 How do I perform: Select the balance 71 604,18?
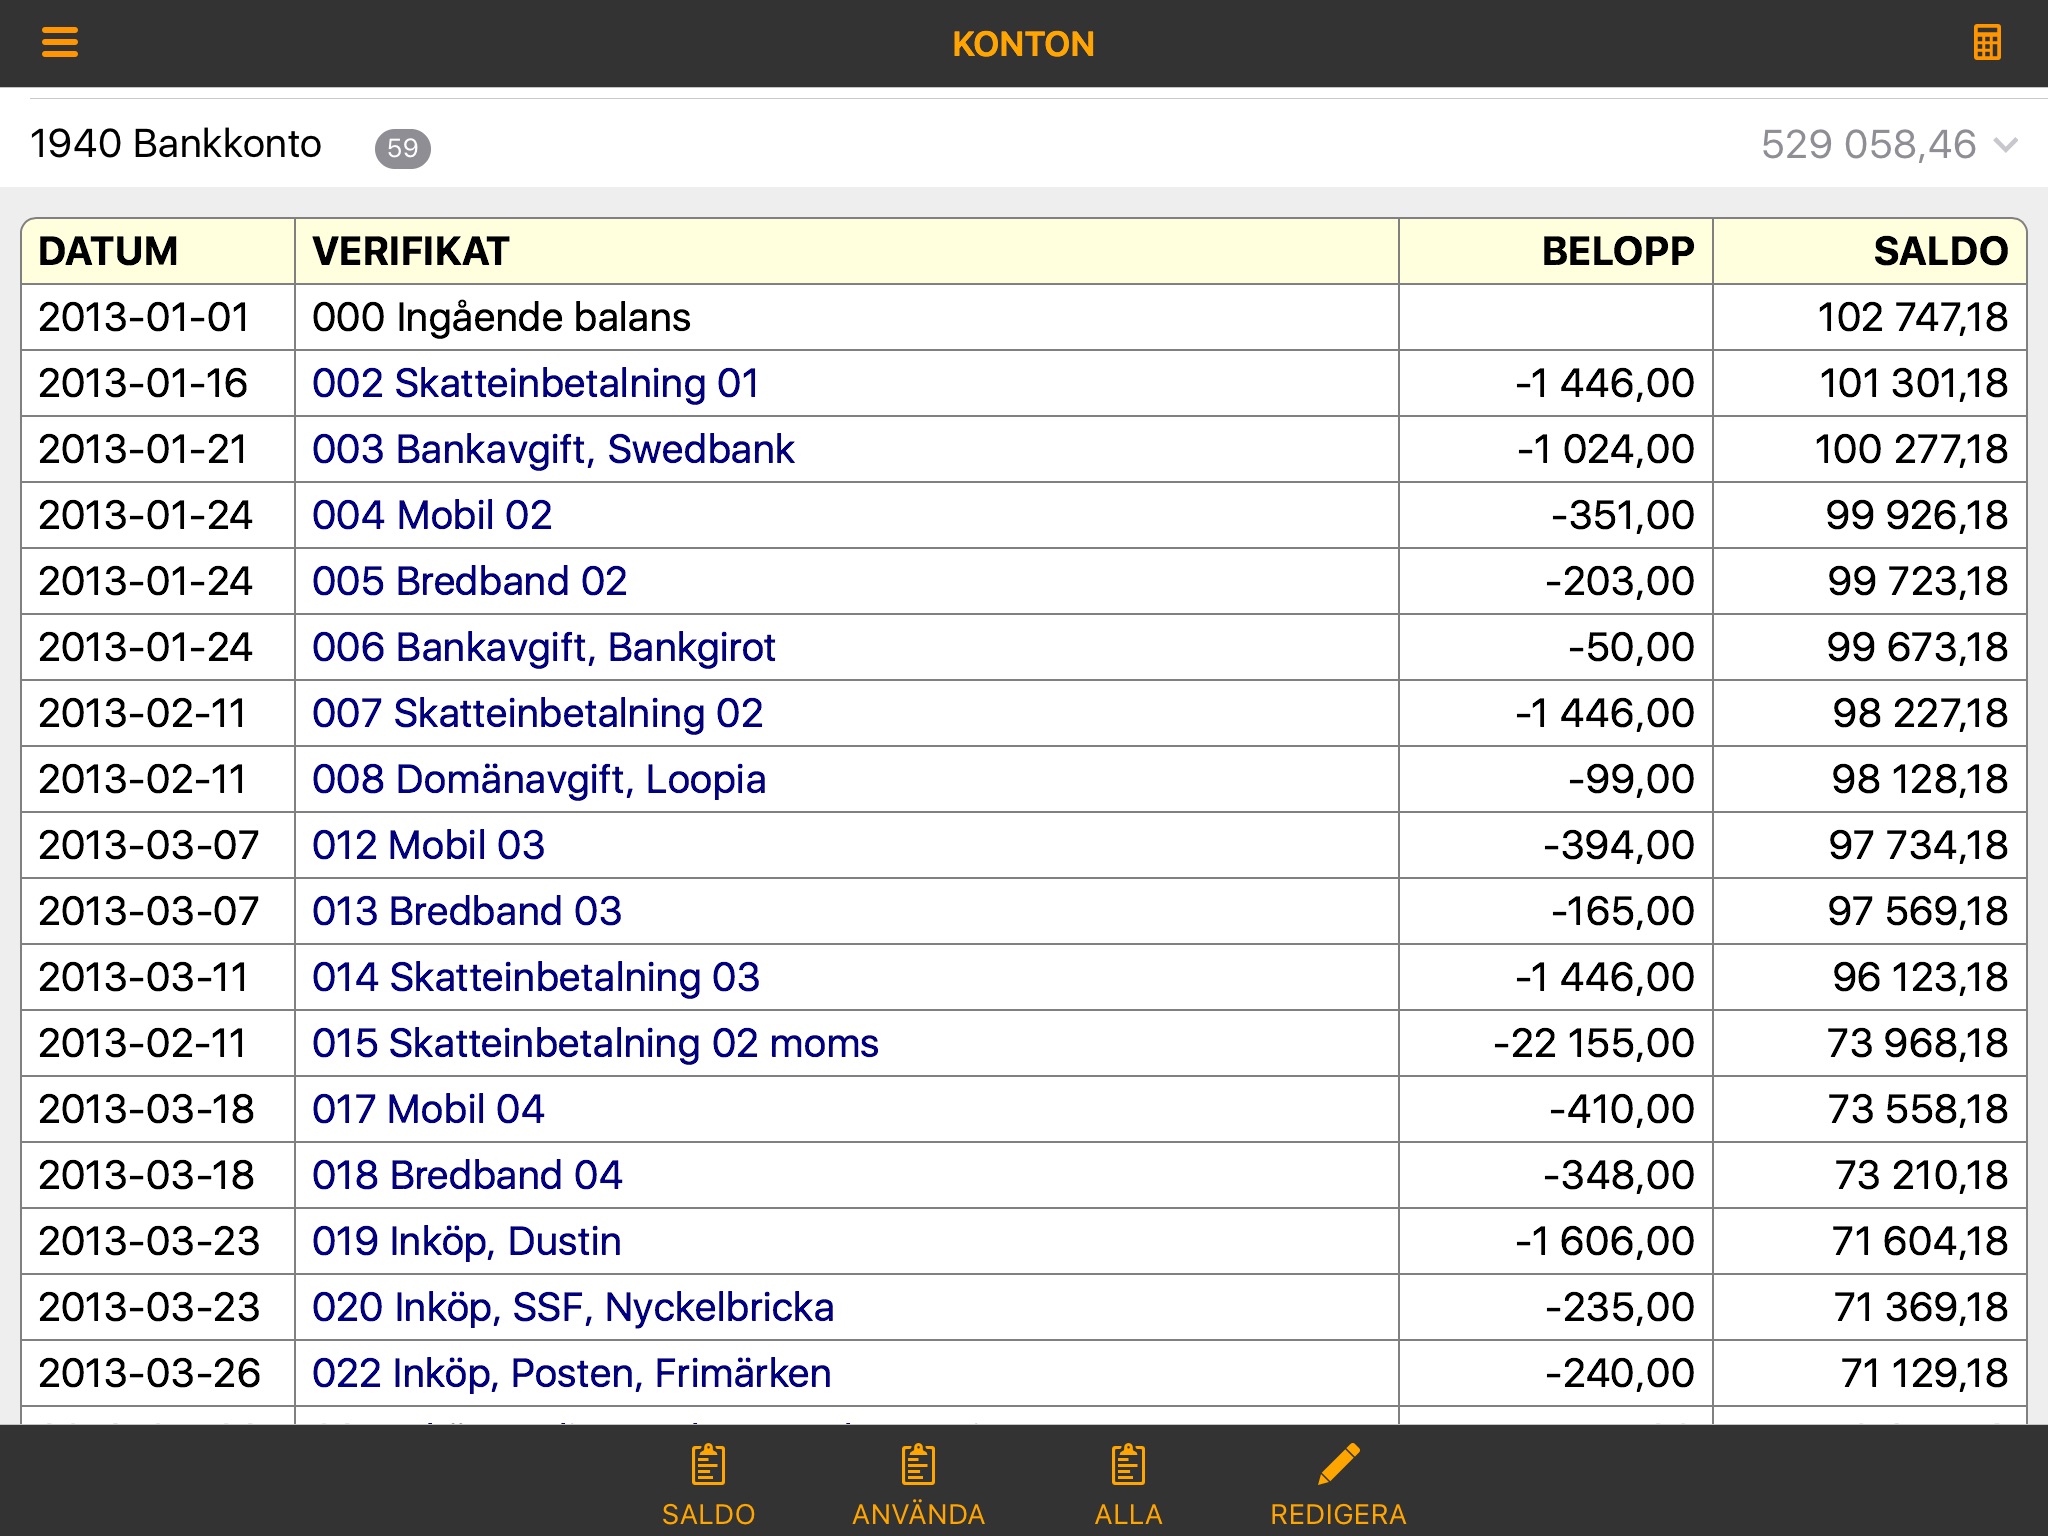(x=1920, y=1241)
